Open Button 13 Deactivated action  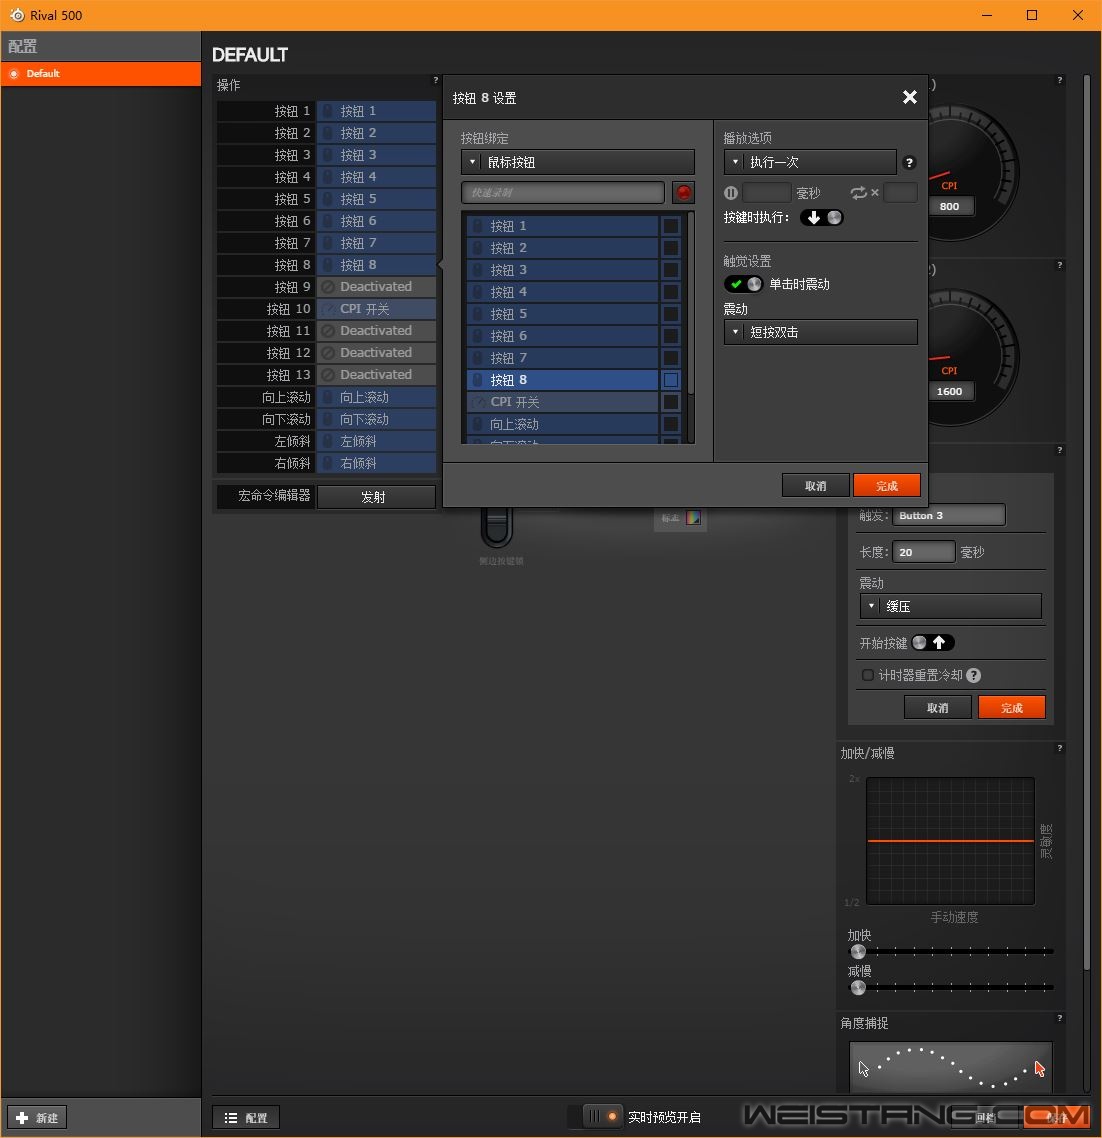[x=376, y=374]
